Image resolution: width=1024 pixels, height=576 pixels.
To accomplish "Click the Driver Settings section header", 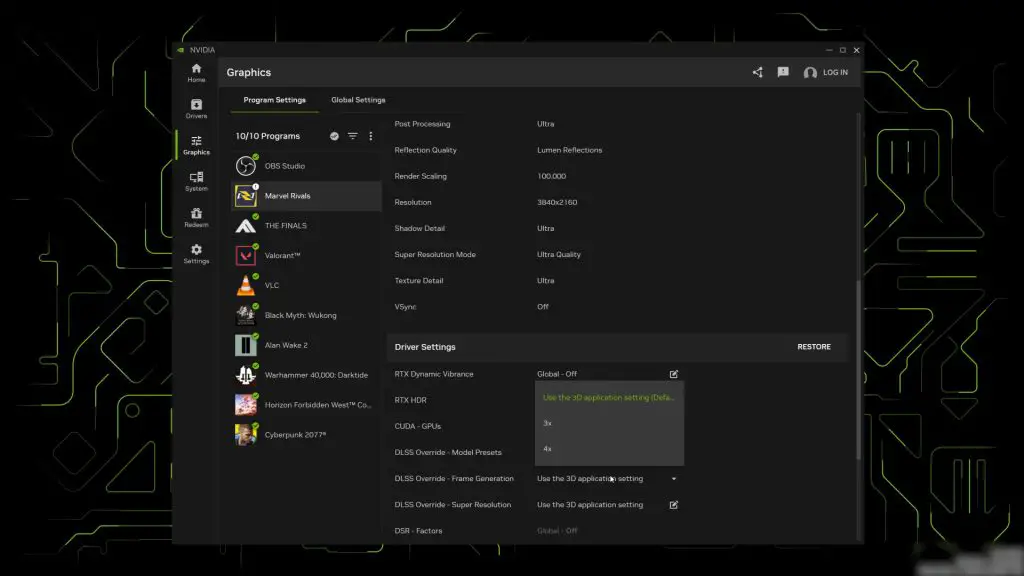I will 425,347.
